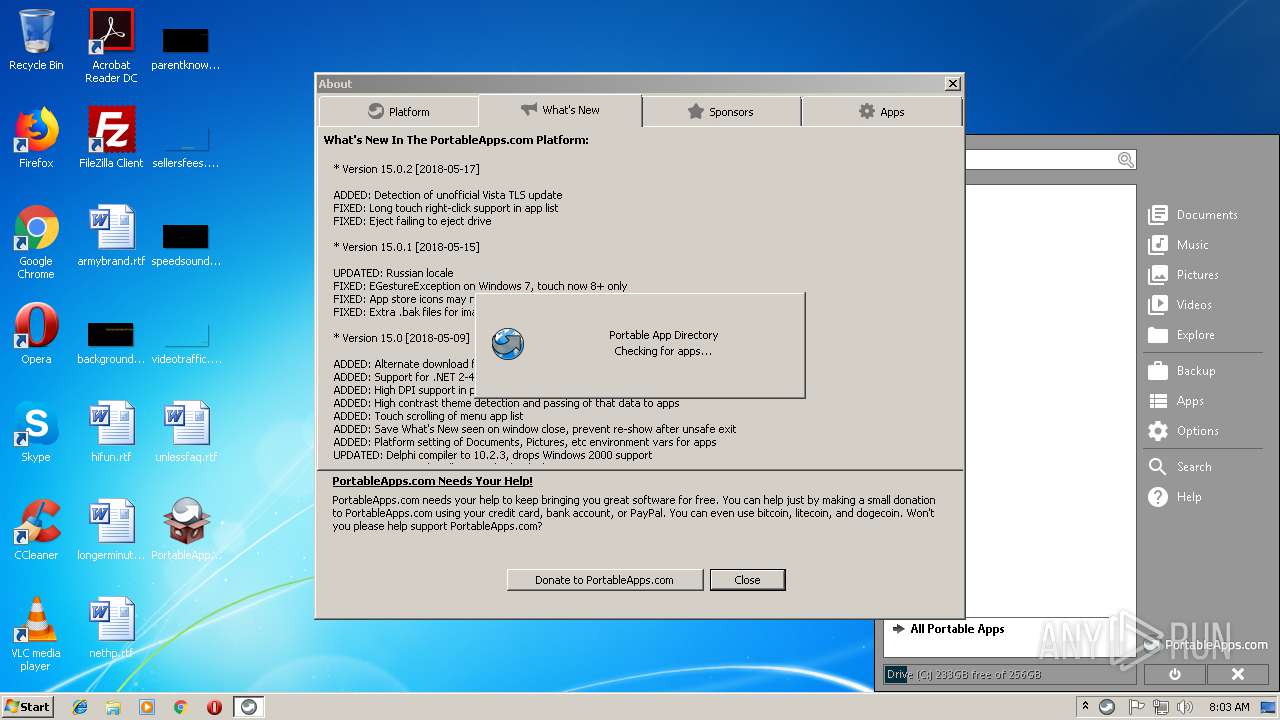Open Documents in PortableApps menu
The width and height of the screenshot is (1280, 720).
tap(1193, 215)
